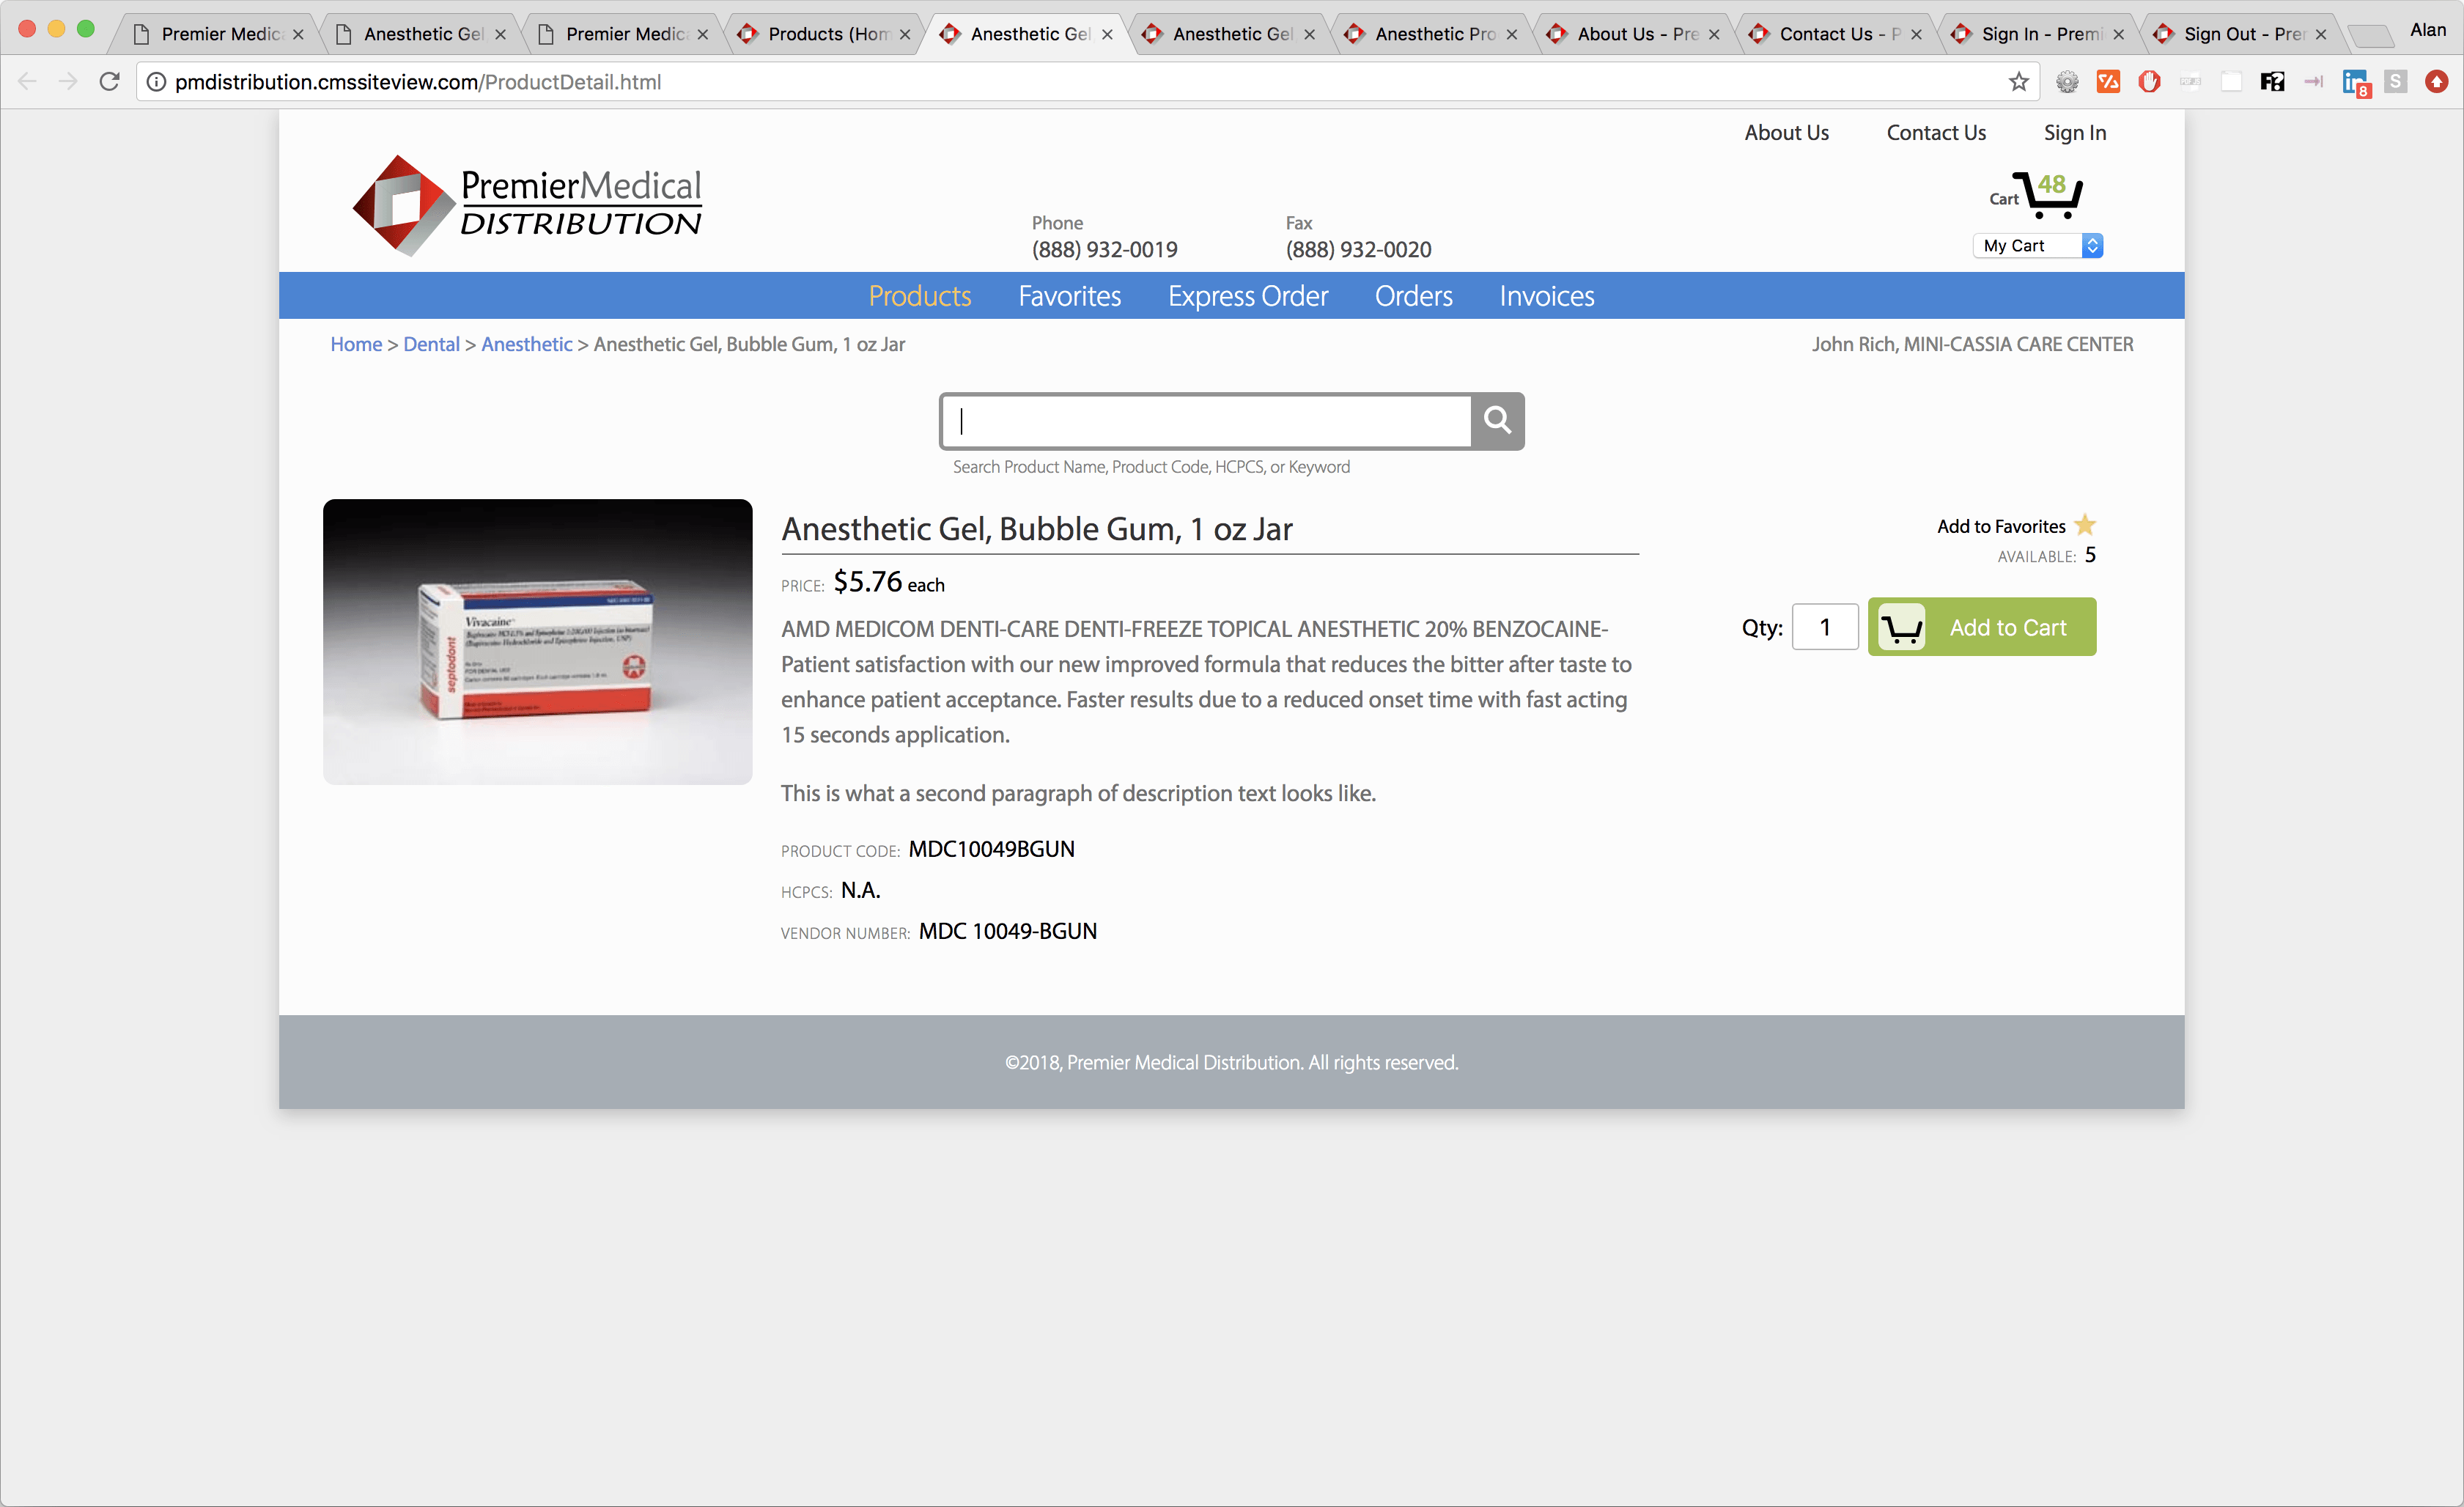Open the shopping cart icon showing 48
This screenshot has width=2464, height=1507.
coord(2047,194)
